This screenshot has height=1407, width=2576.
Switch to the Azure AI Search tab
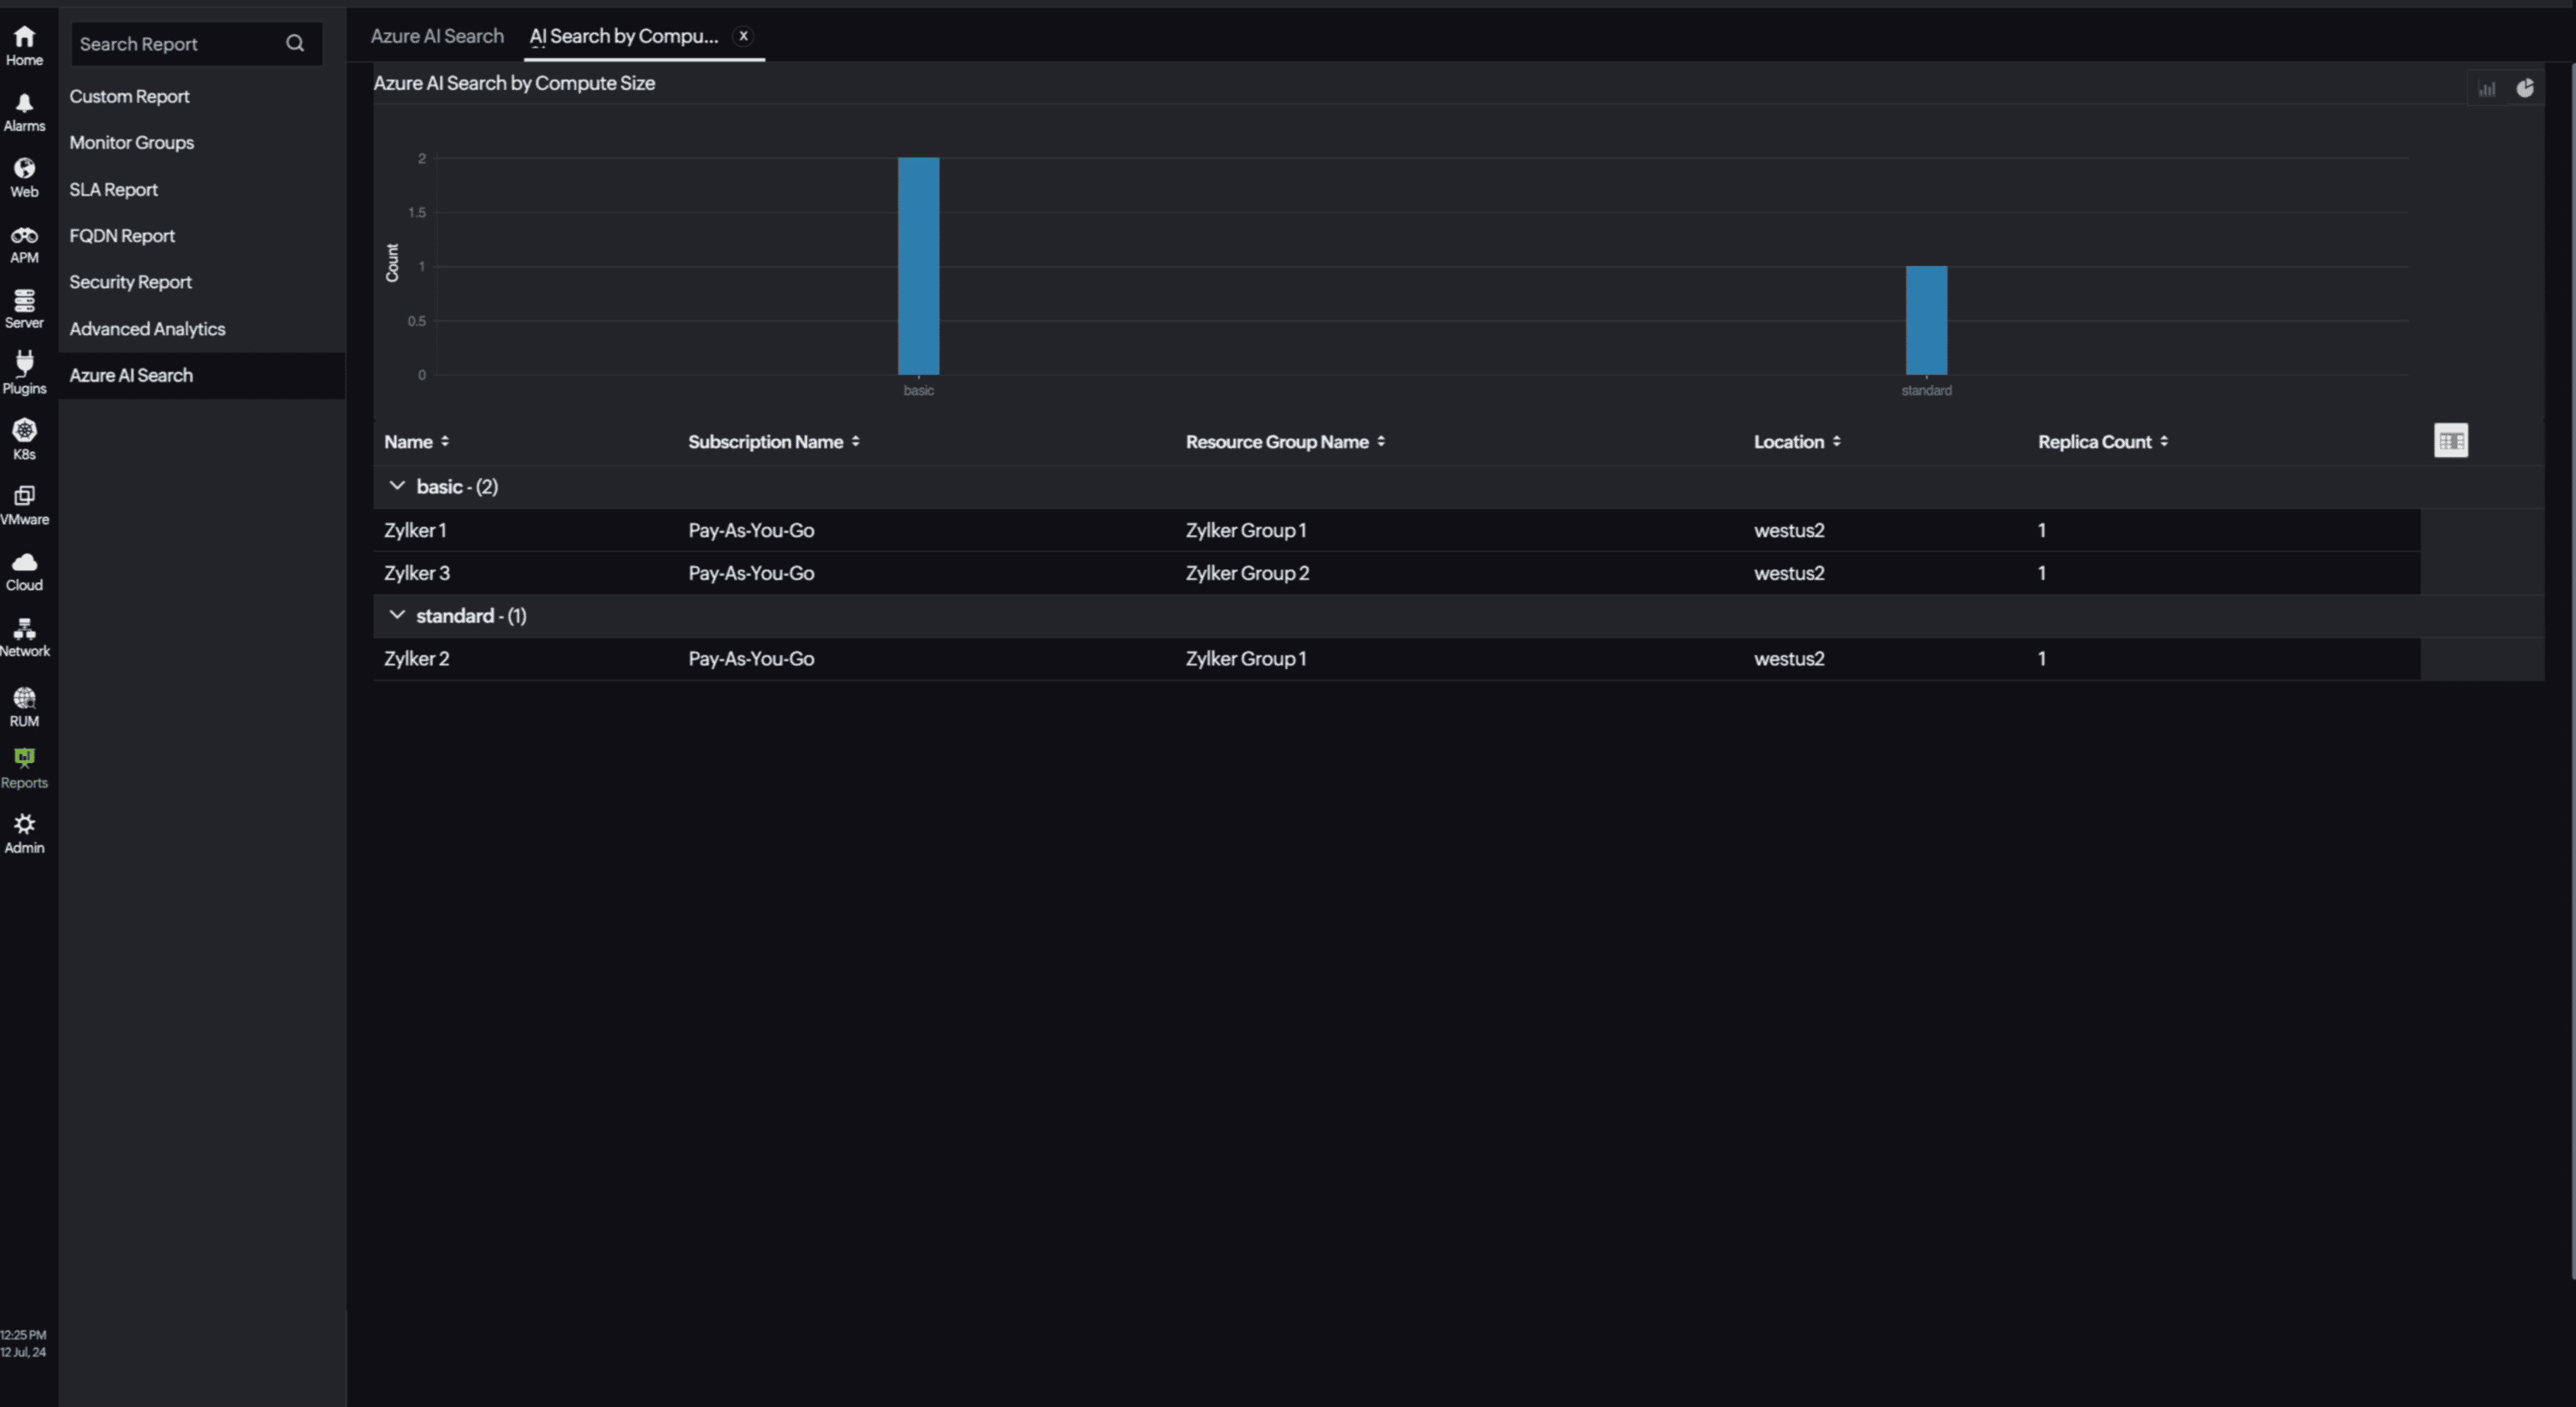(437, 36)
